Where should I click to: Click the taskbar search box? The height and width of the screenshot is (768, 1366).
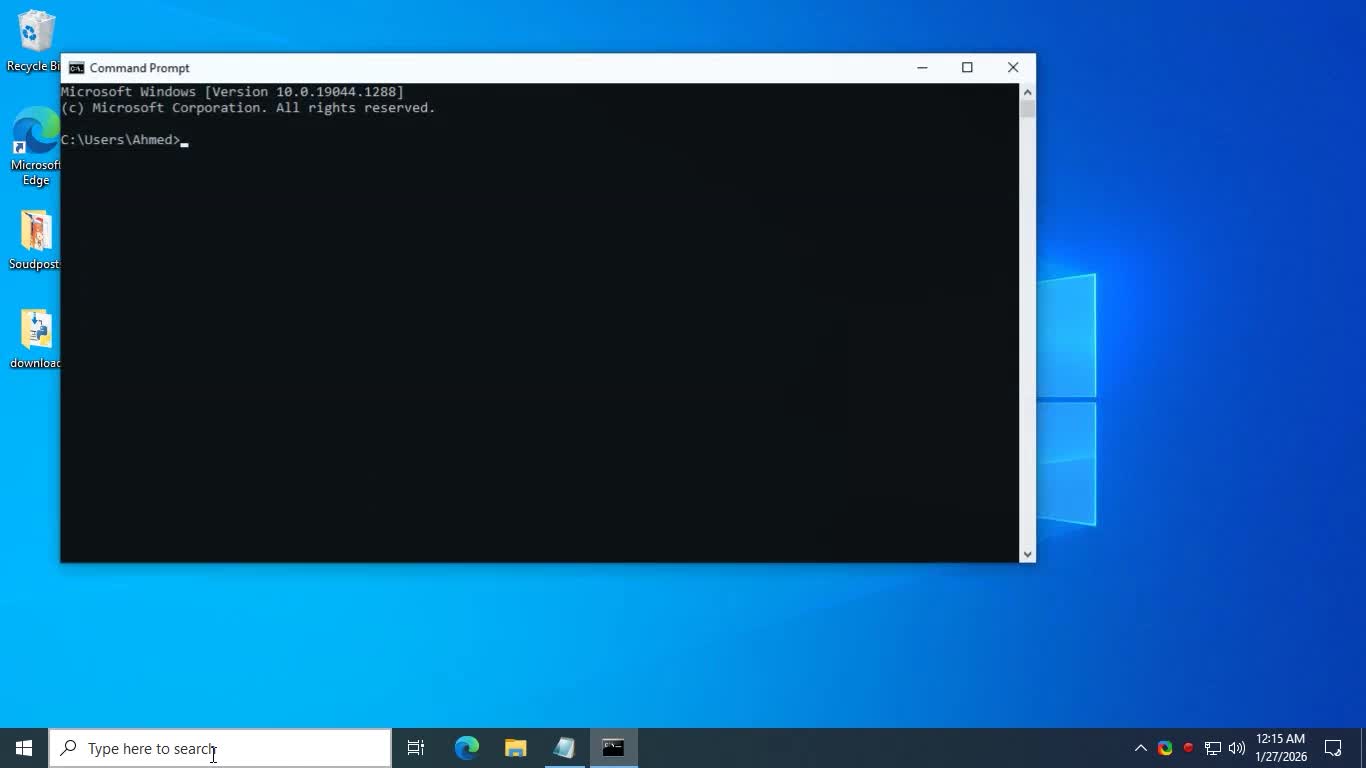point(220,748)
